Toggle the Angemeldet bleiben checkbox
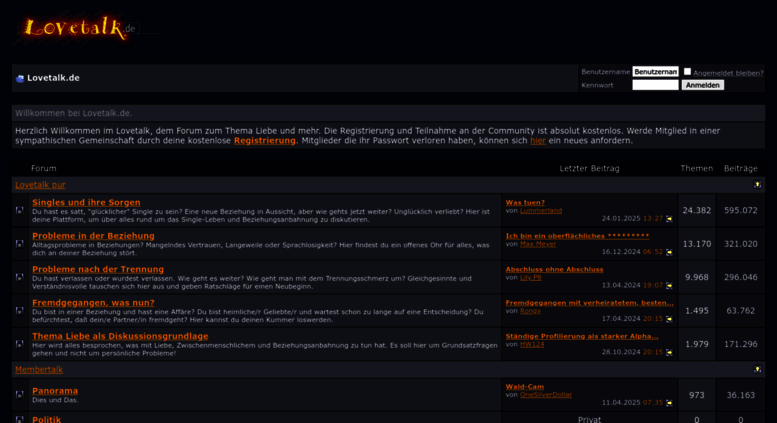This screenshot has width=777, height=423. click(687, 71)
